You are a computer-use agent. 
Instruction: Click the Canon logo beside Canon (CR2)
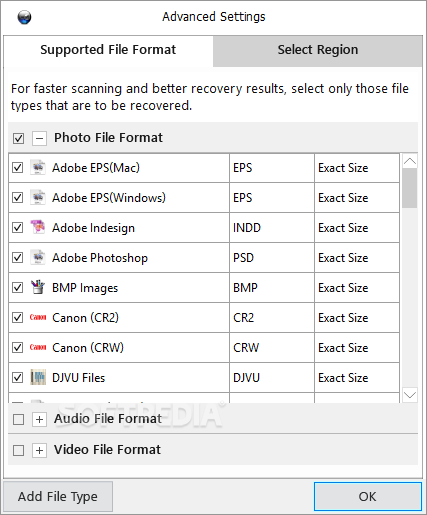[38, 317]
